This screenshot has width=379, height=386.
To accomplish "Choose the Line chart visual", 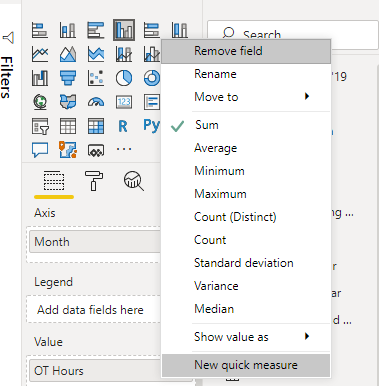I will pos(40,54).
